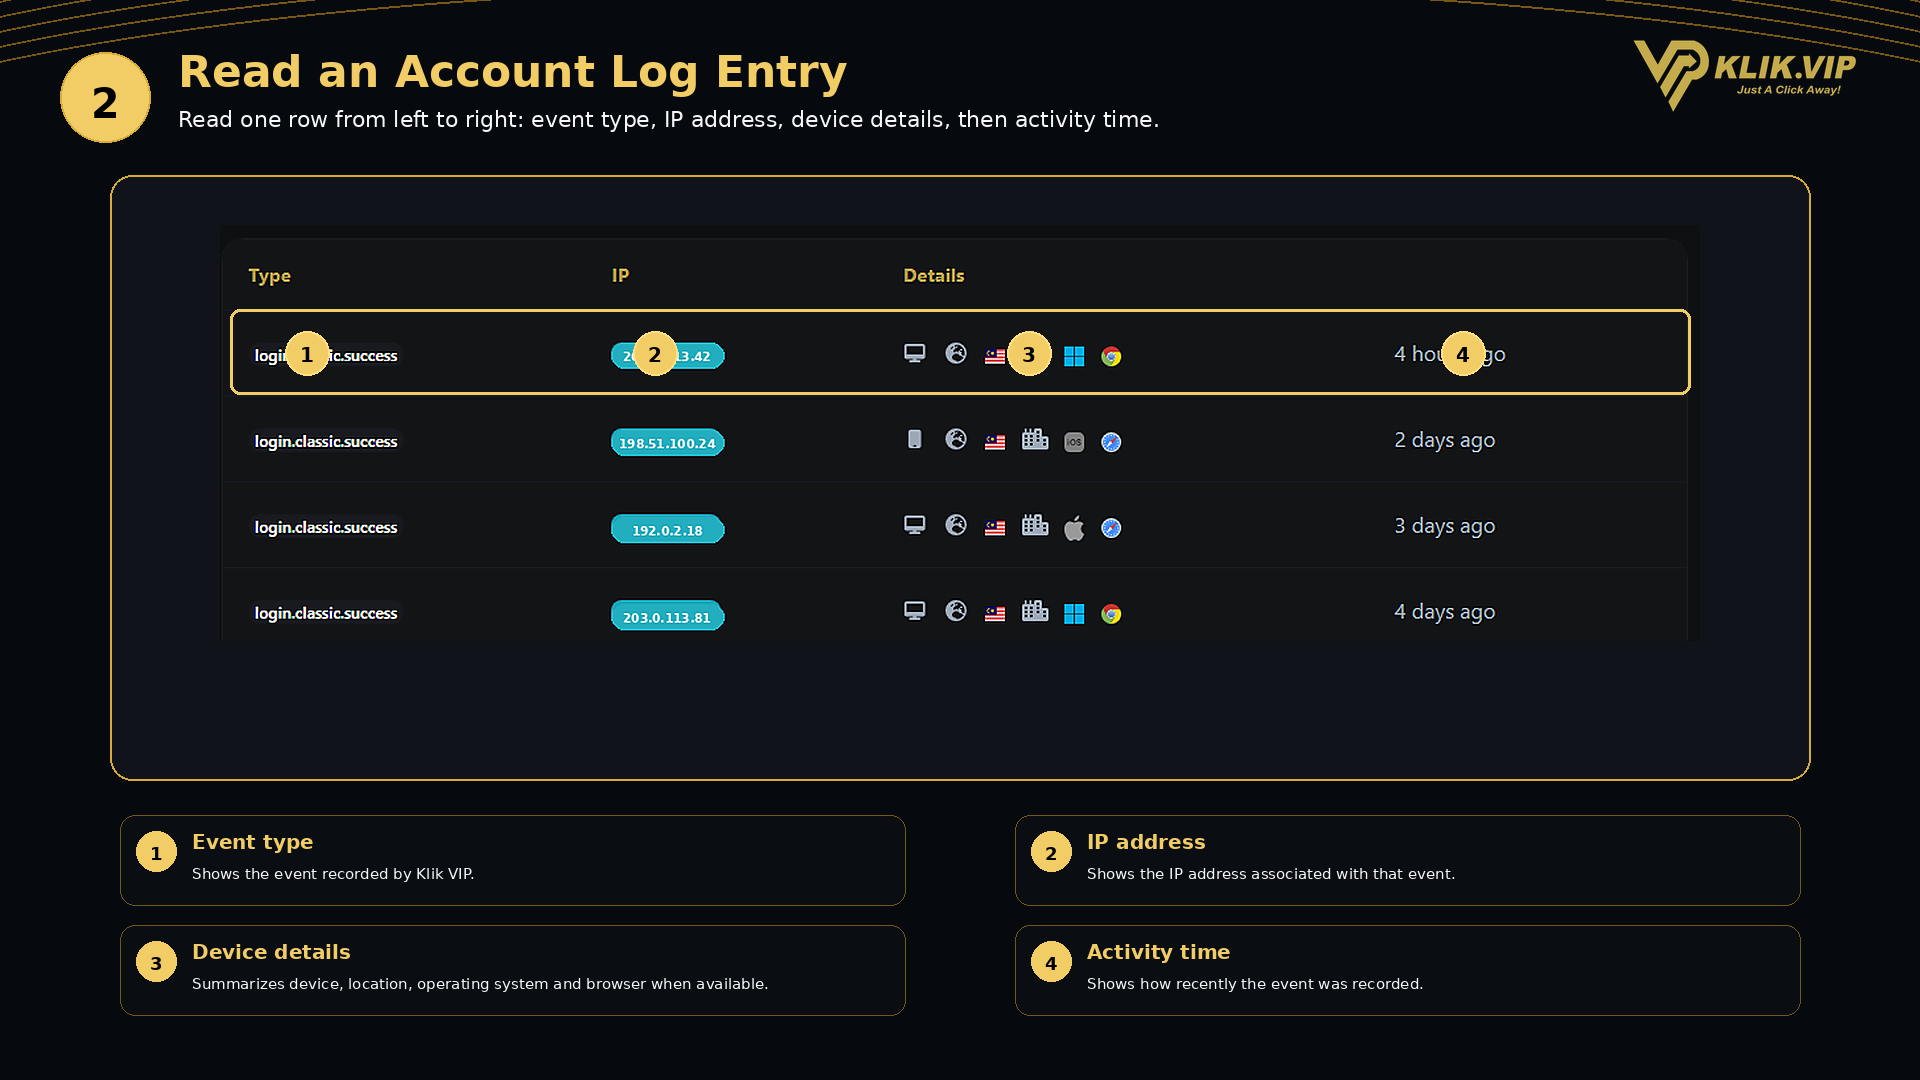
Task: Click the Windows logo in the 203.0.113.81 row
Action: point(1074,614)
